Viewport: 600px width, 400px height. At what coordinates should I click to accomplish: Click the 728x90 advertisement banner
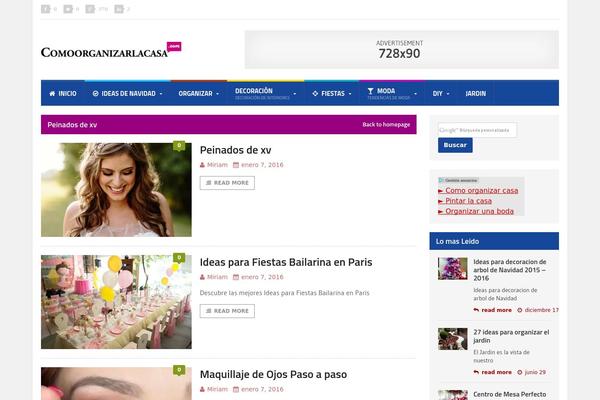tap(402, 50)
